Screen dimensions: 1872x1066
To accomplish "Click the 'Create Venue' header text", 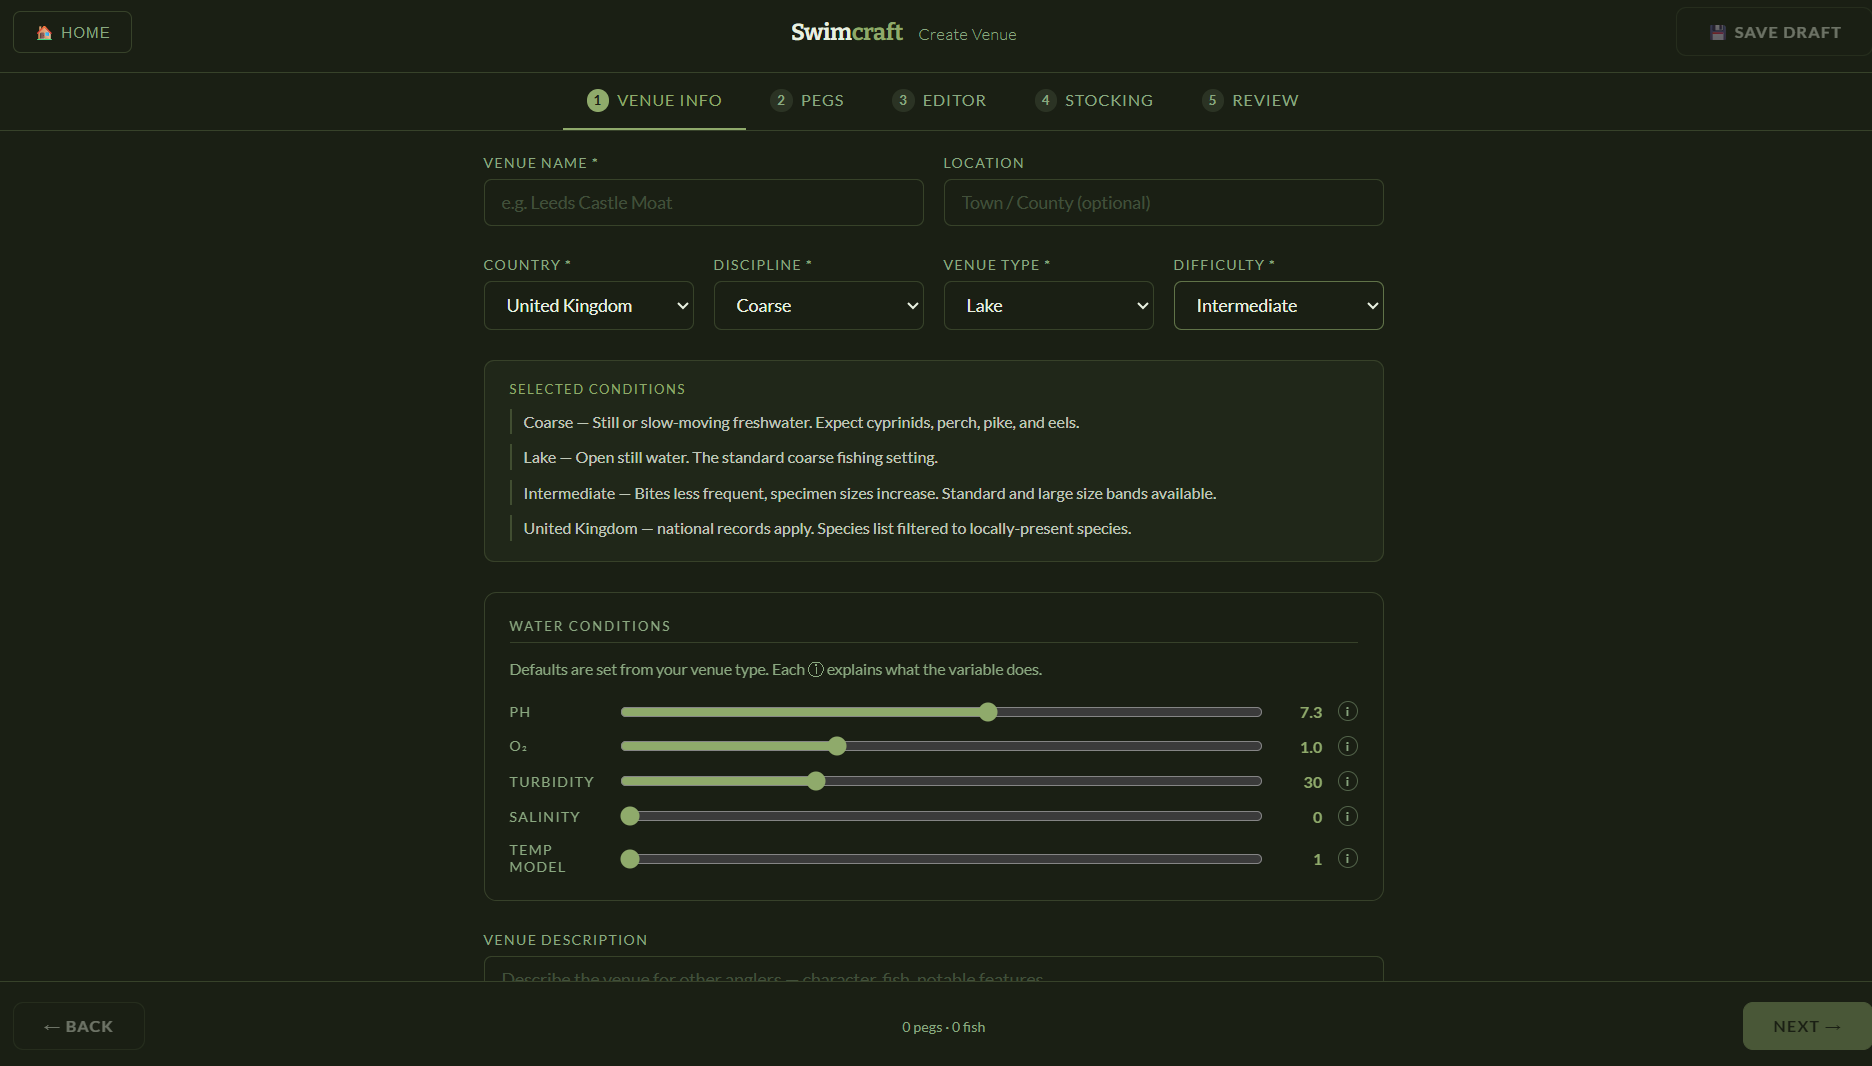I will [967, 35].
